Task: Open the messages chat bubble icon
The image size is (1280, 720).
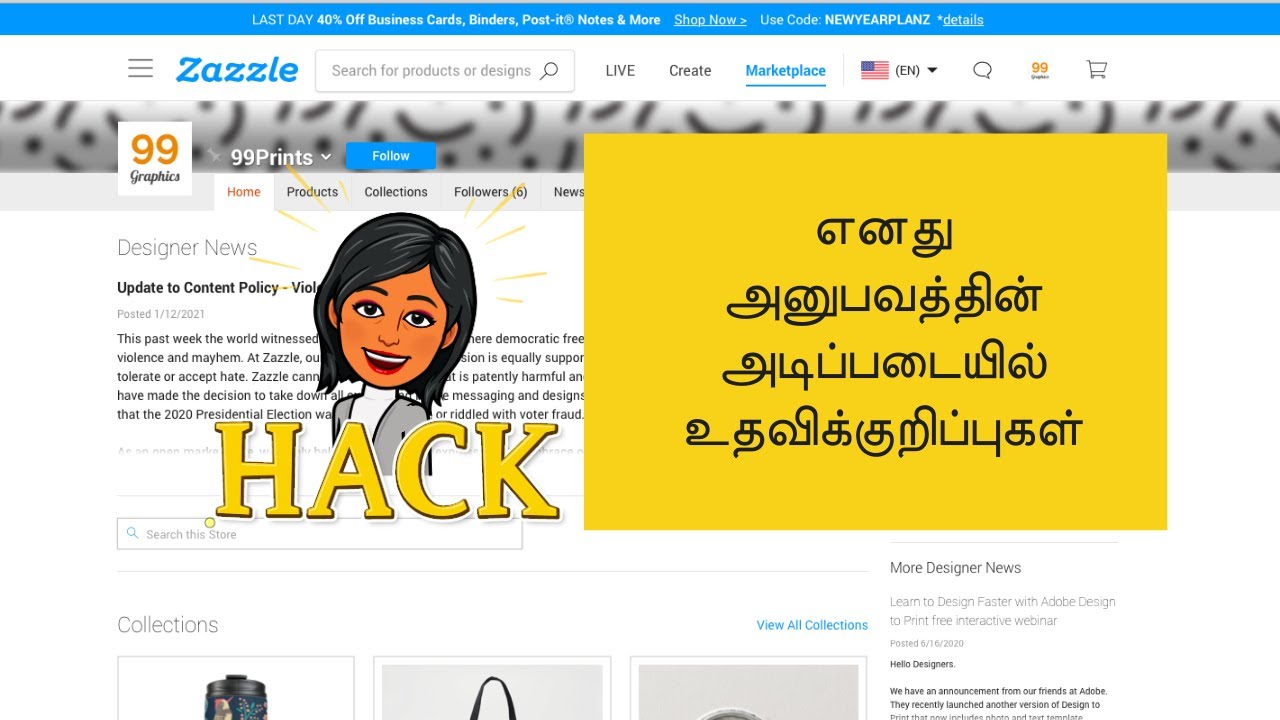Action: point(982,70)
